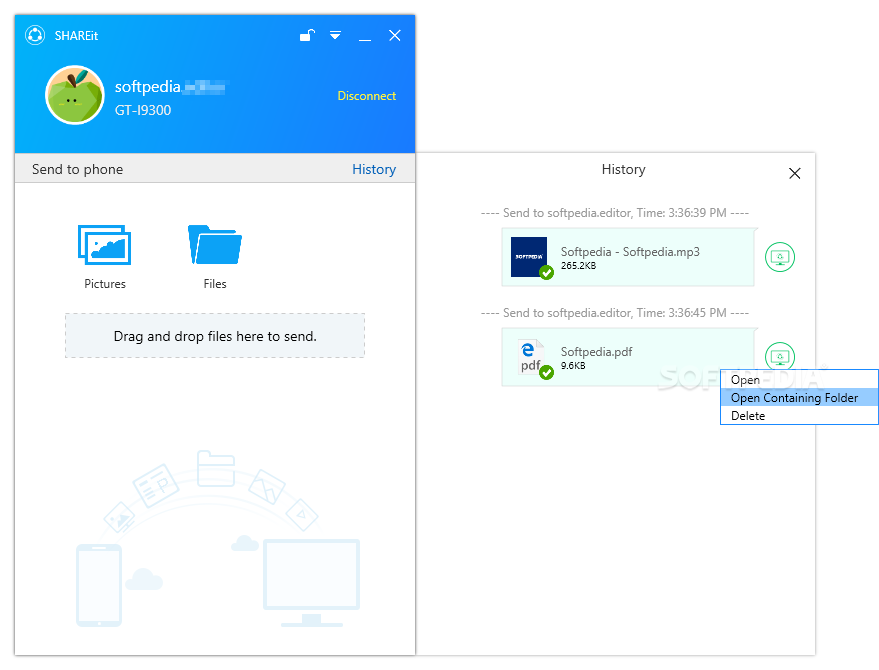Close the SHAREit main window
The width and height of the screenshot is (879, 670).
tap(395, 35)
